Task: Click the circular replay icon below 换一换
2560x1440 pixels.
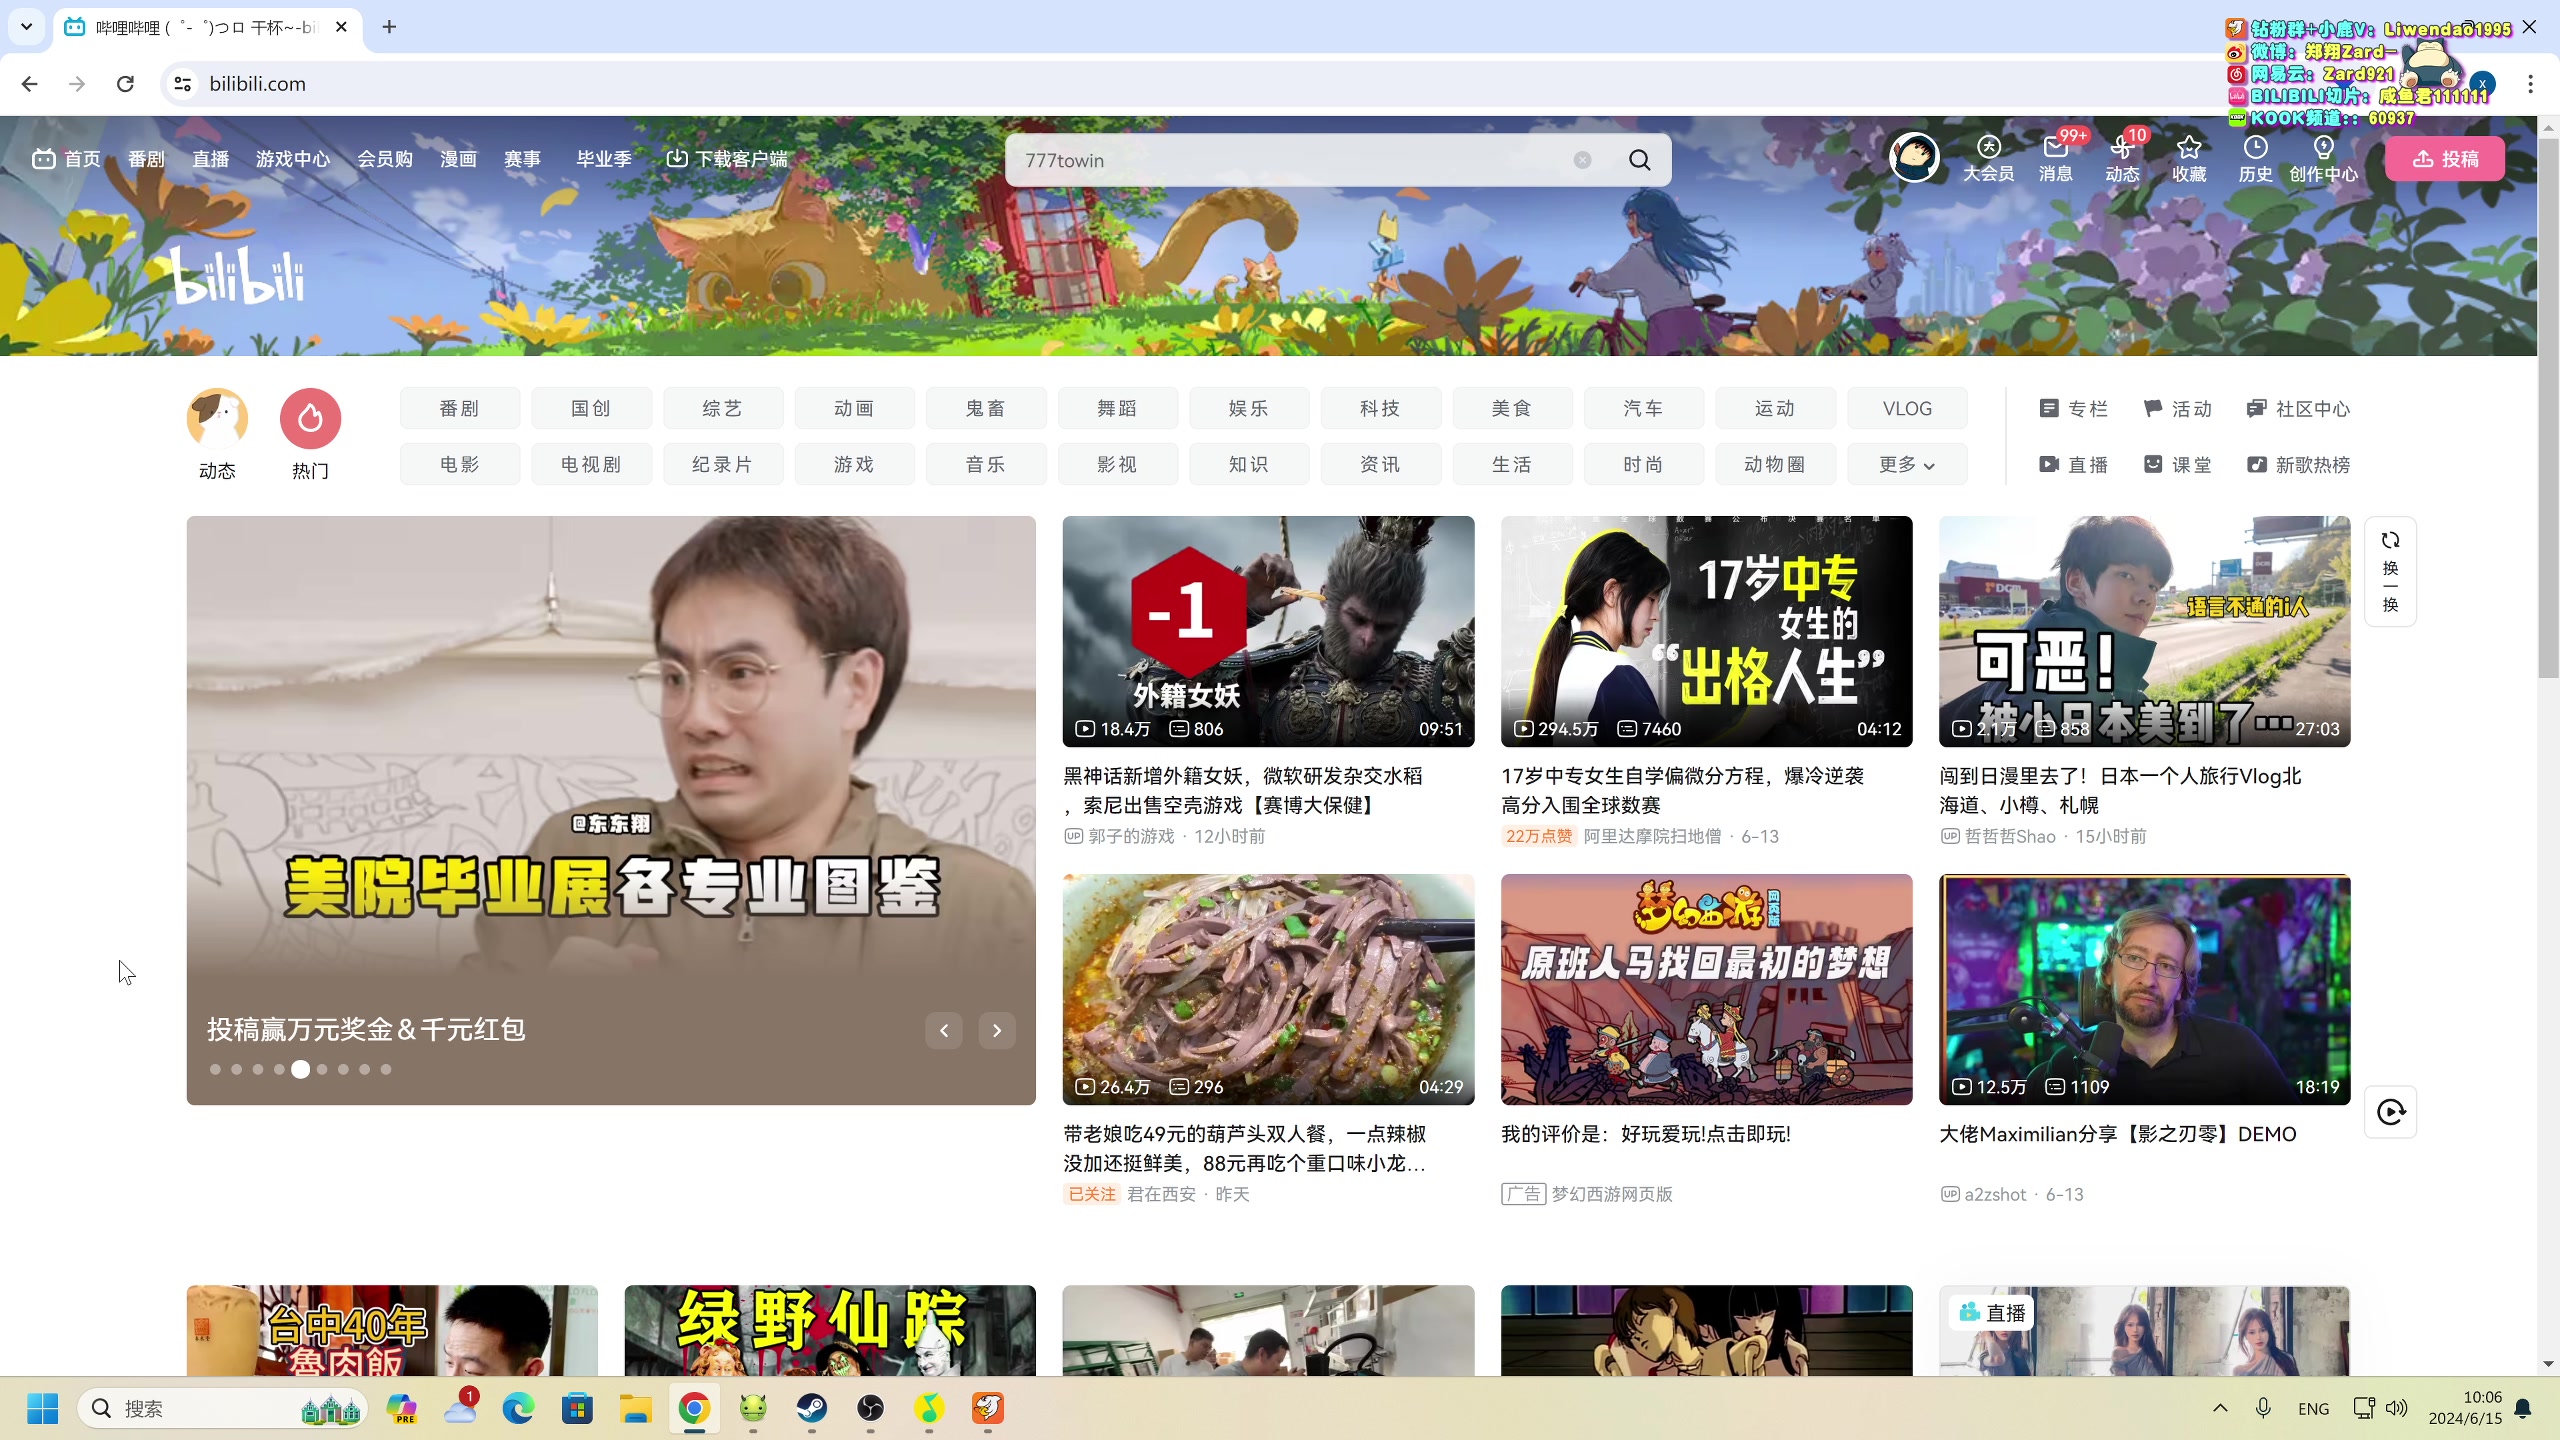Action: (2390, 1111)
